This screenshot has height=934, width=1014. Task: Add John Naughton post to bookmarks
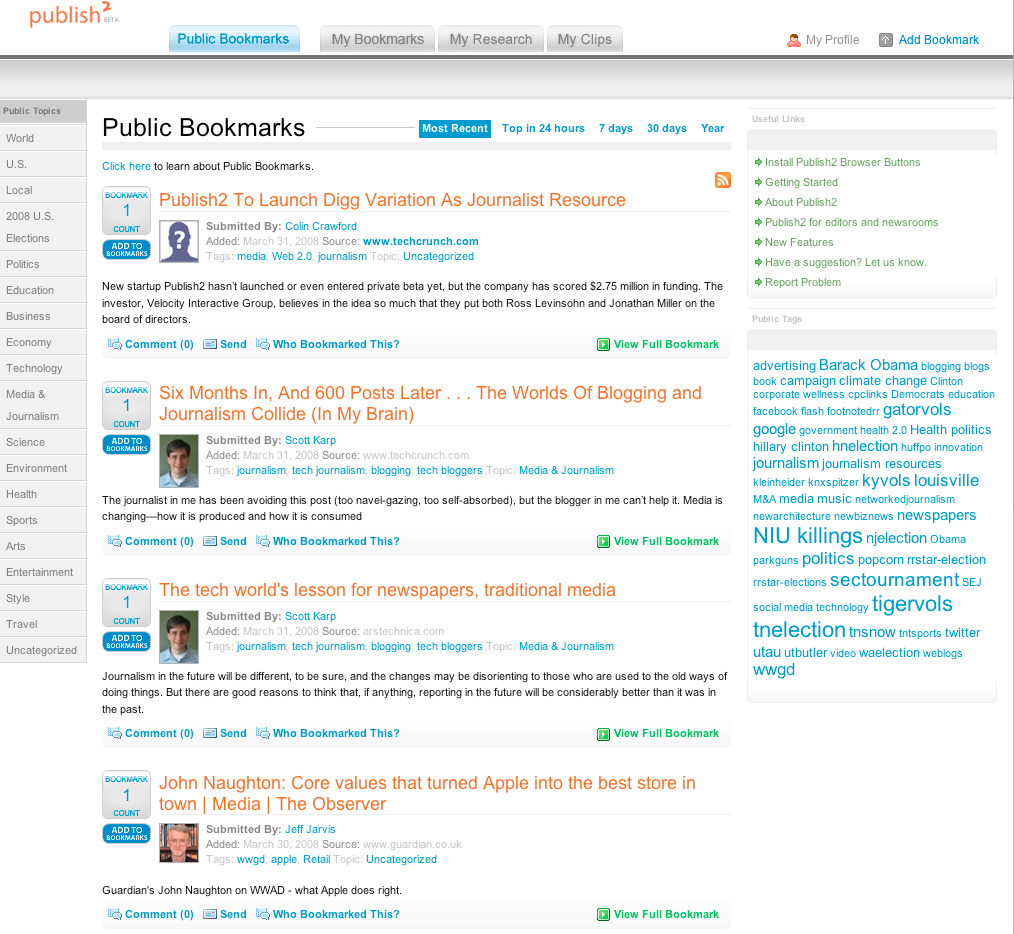pos(127,833)
